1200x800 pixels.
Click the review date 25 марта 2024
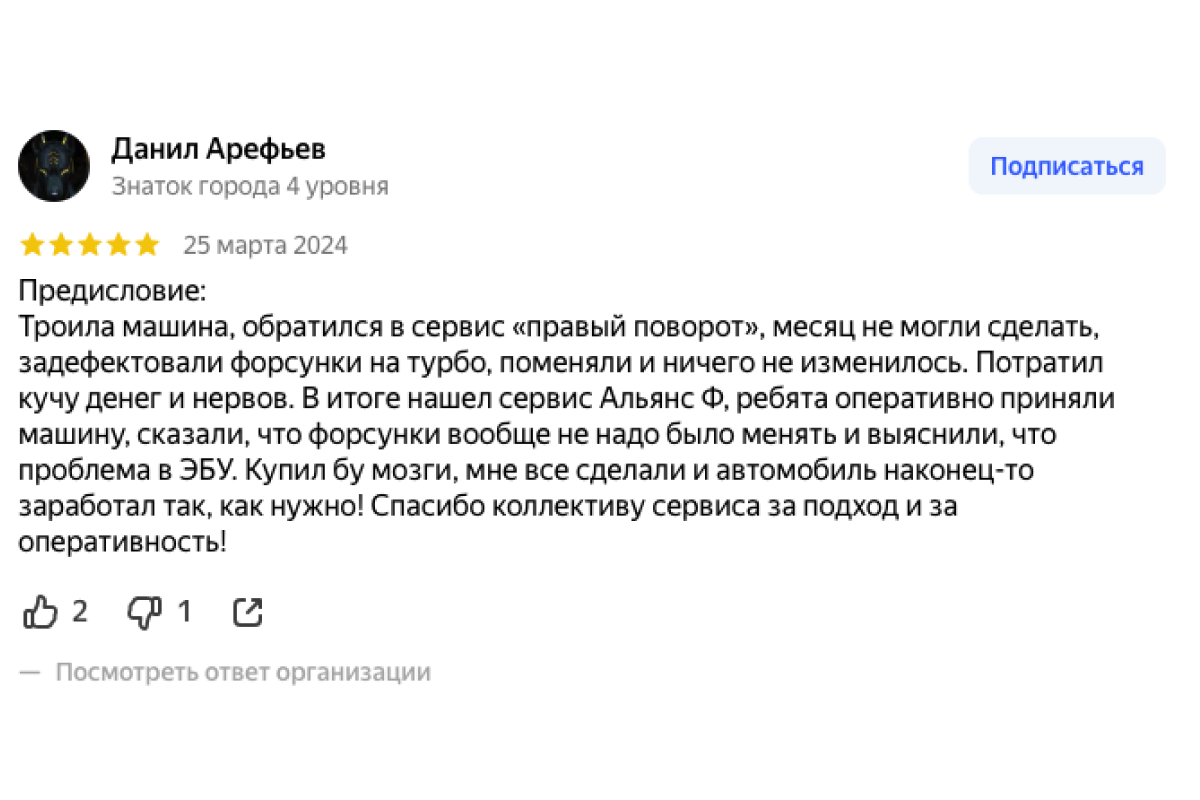[265, 246]
